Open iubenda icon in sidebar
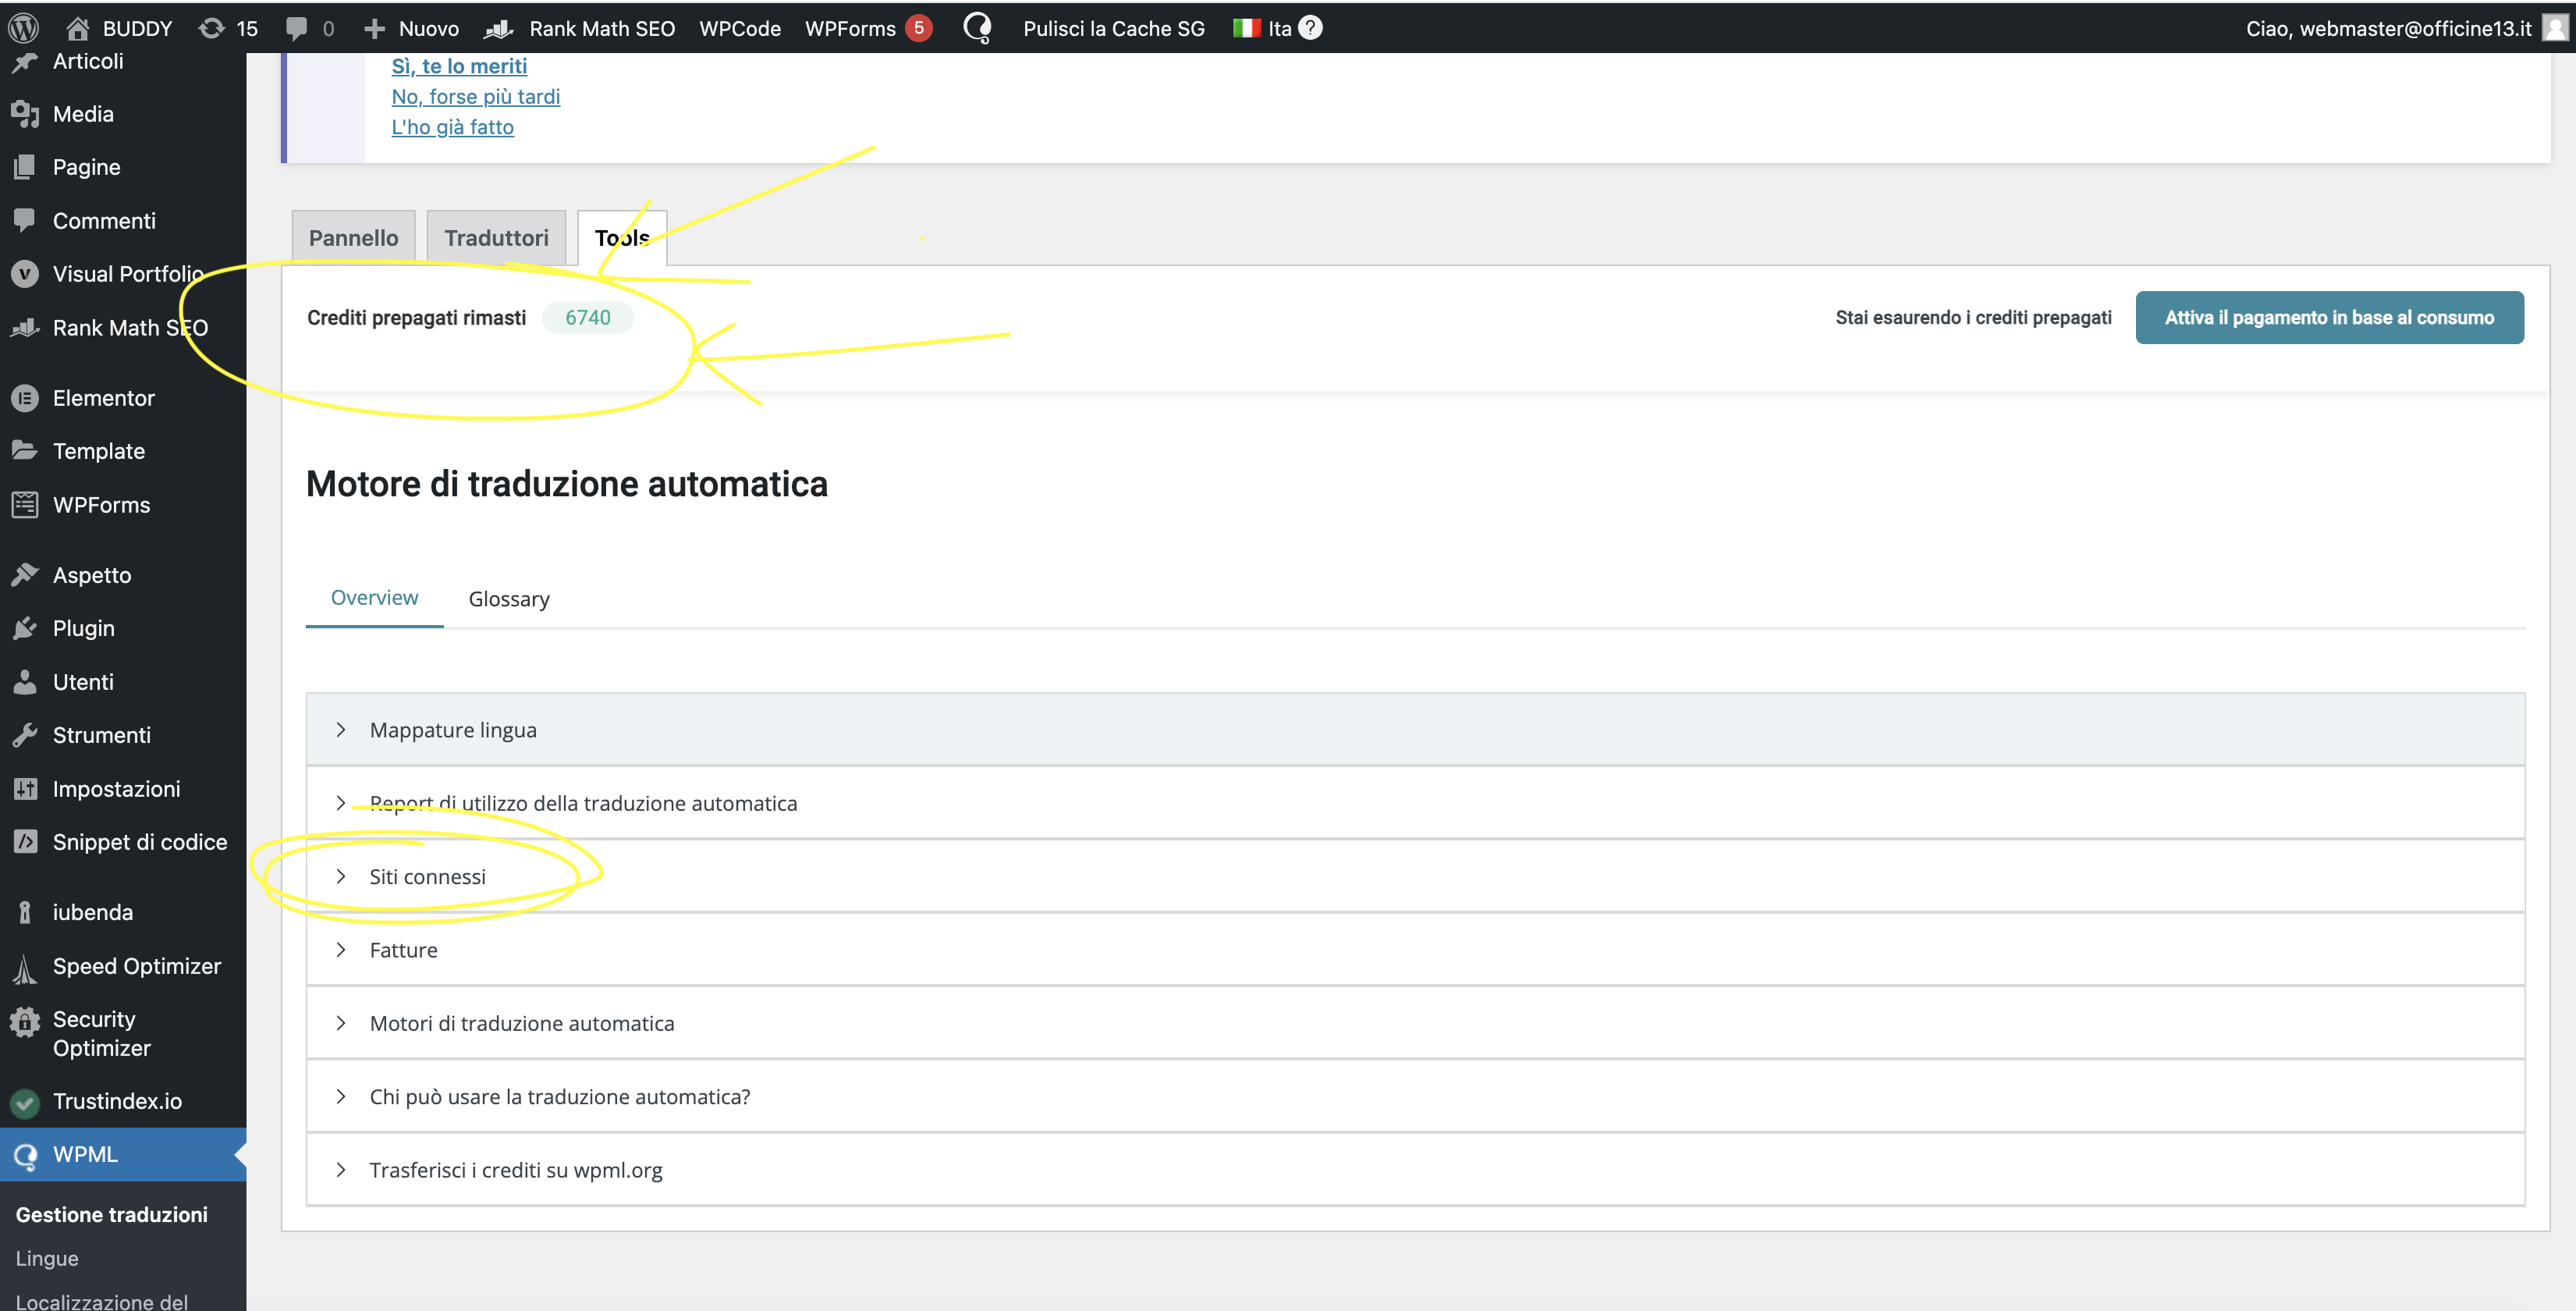The width and height of the screenshot is (2576, 1311). point(25,912)
